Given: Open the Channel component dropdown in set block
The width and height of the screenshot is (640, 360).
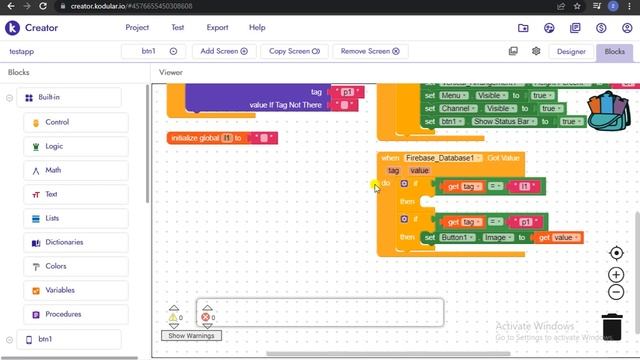Looking at the screenshot, I should [x=458, y=109].
